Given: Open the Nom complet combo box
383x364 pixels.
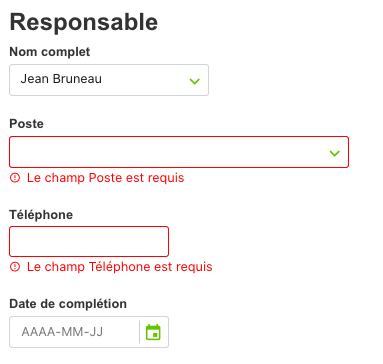Looking at the screenshot, I should click(109, 80).
